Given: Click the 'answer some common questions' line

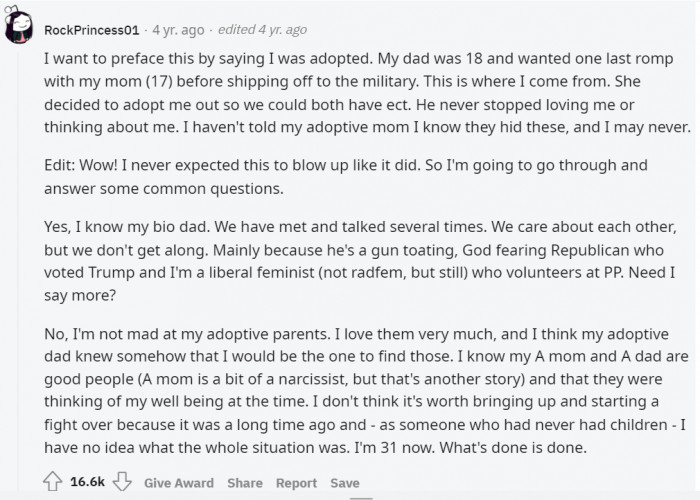Looking at the screenshot, I should [x=163, y=189].
